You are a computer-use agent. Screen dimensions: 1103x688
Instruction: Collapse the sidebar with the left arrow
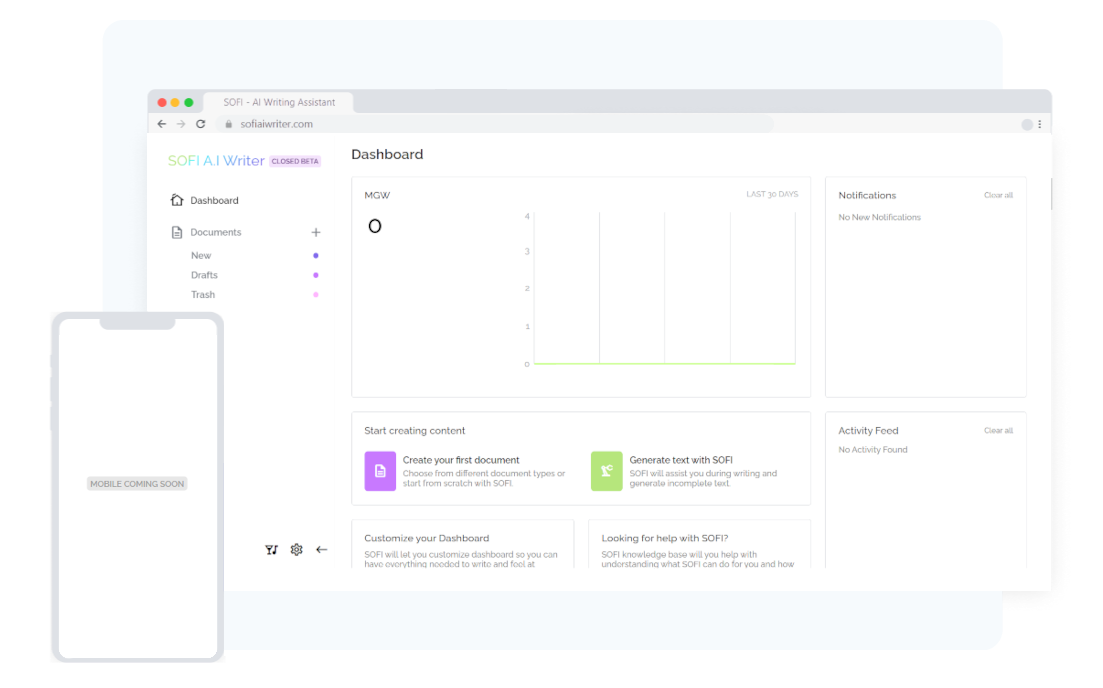point(321,549)
